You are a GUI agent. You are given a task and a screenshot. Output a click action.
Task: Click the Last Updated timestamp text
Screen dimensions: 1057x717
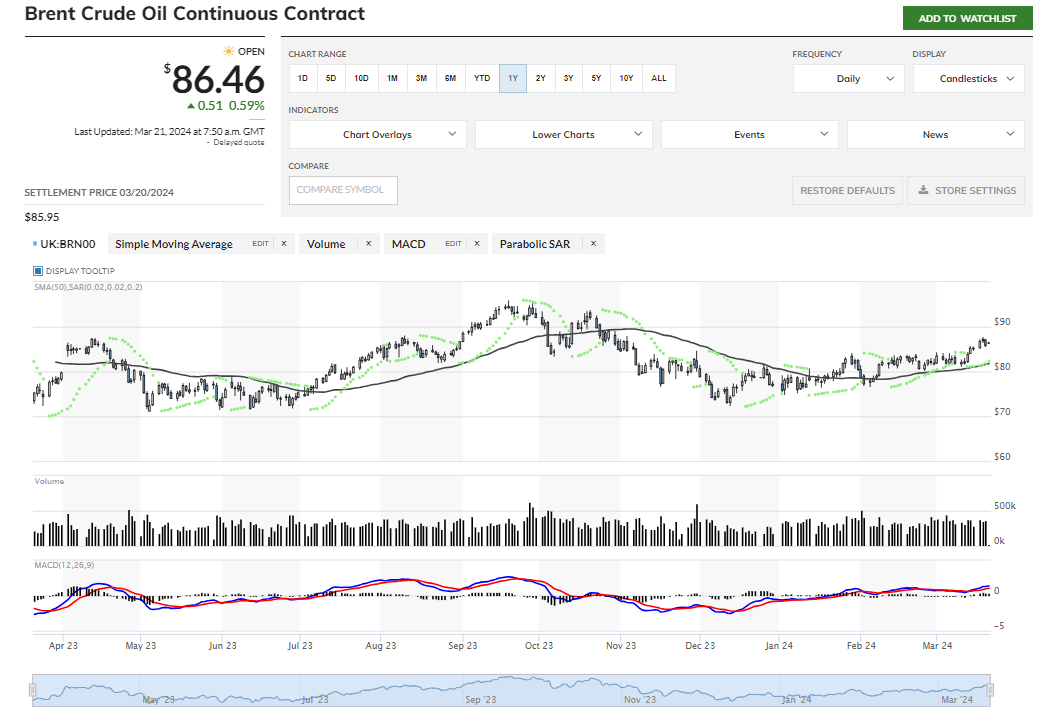click(x=169, y=131)
